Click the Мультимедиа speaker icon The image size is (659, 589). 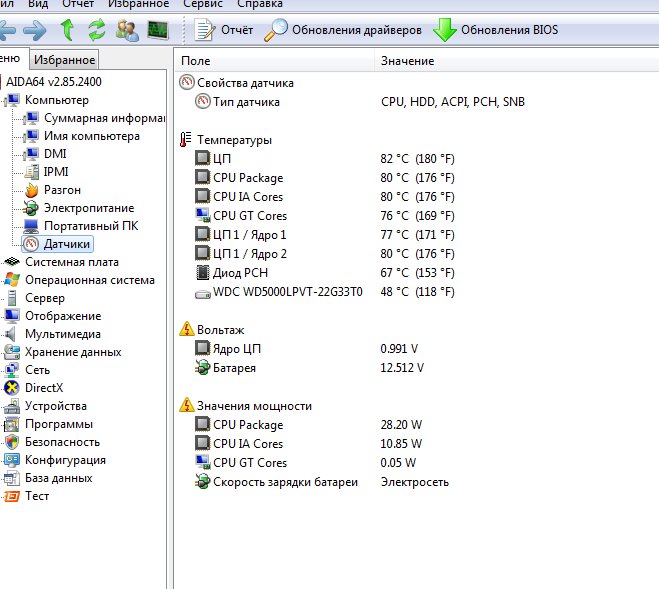tap(11, 334)
